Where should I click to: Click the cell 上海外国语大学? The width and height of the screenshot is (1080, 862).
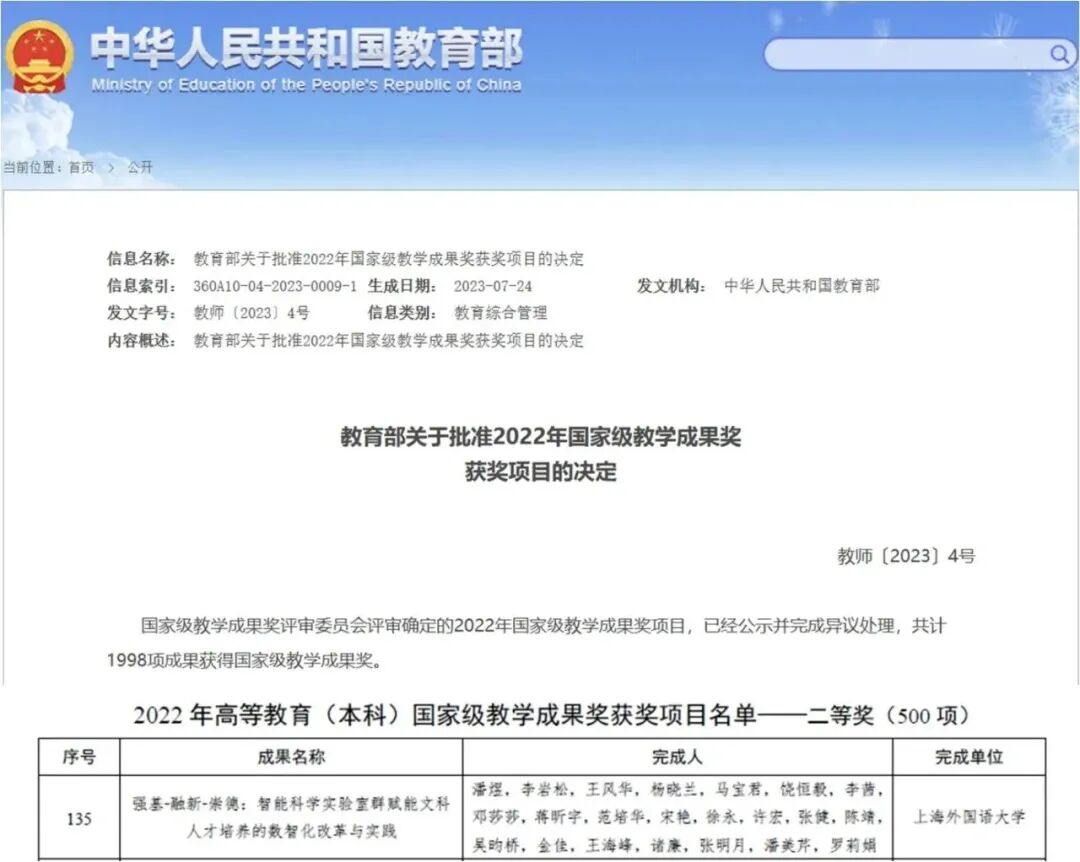tap(969, 817)
